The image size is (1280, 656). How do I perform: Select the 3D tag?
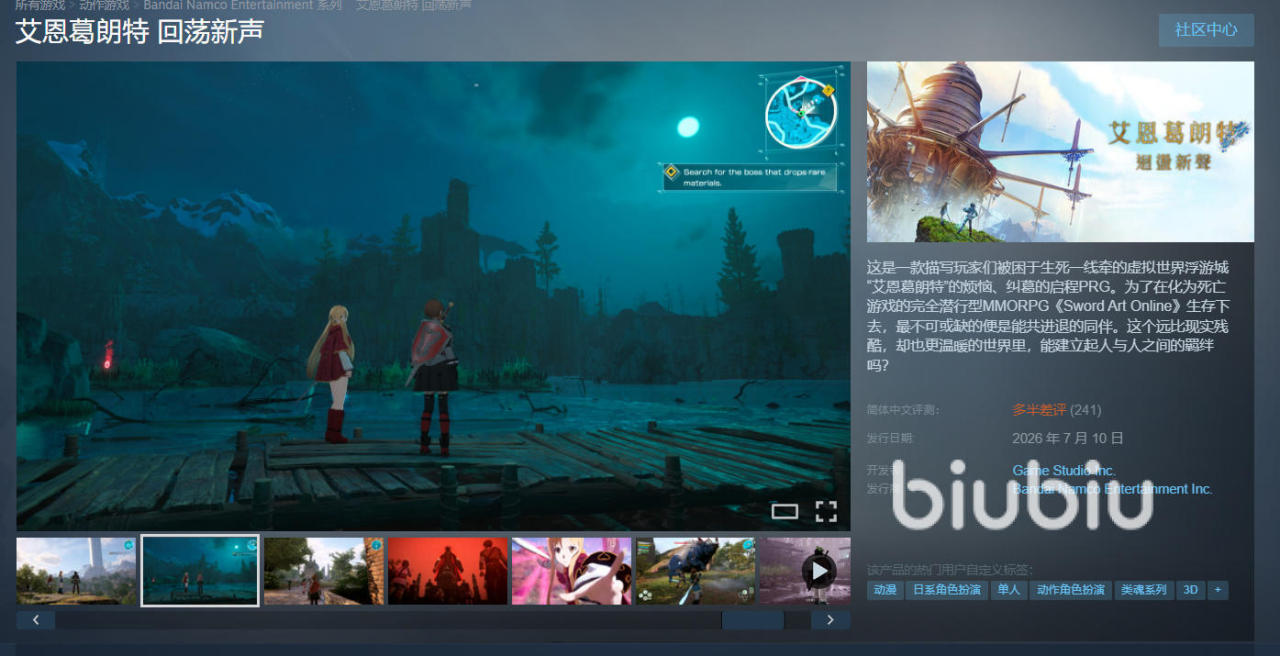pos(1190,590)
